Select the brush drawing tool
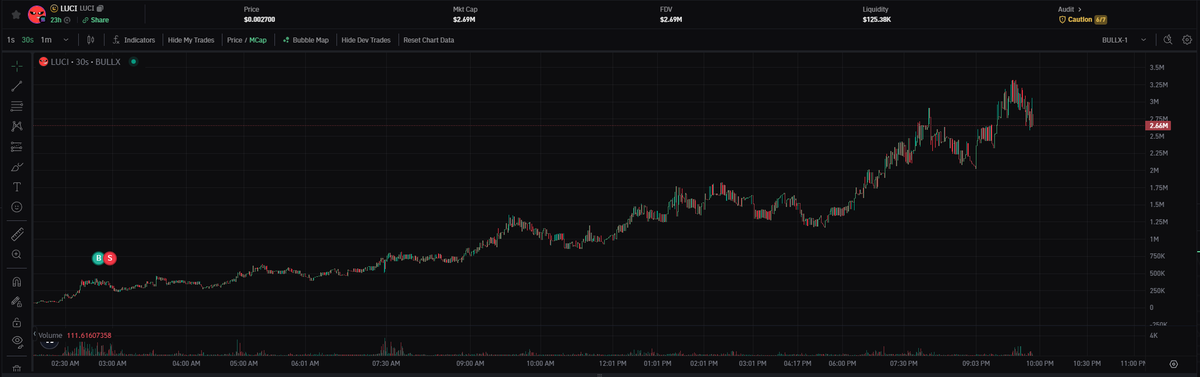This screenshot has width=1200, height=377. click(x=17, y=166)
